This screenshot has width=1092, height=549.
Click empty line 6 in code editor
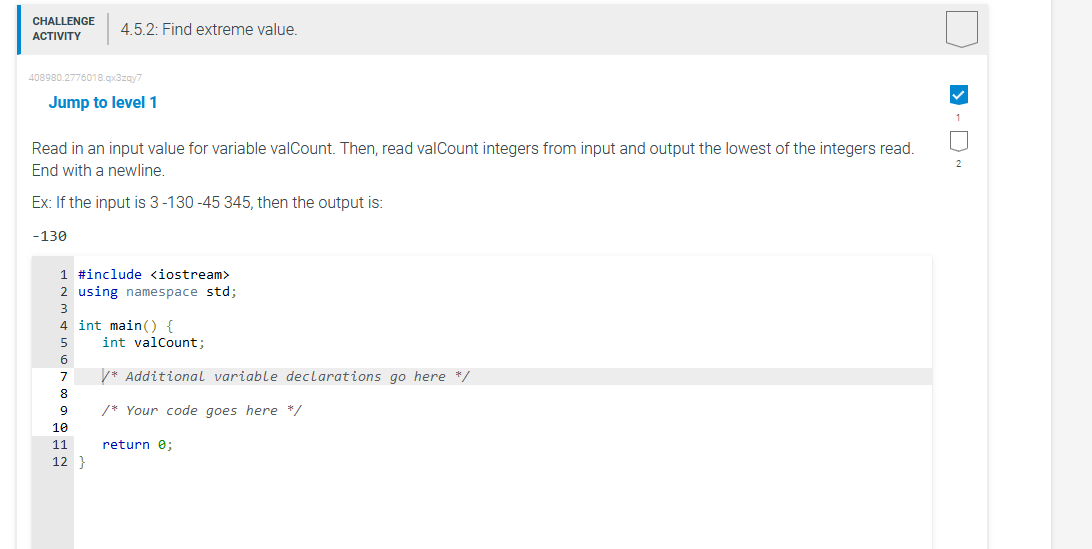501,359
